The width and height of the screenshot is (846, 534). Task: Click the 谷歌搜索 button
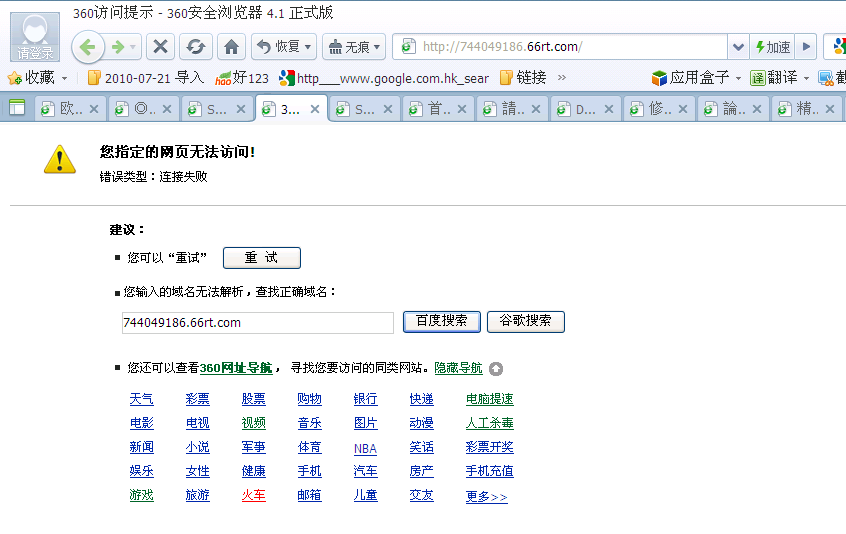(x=526, y=321)
